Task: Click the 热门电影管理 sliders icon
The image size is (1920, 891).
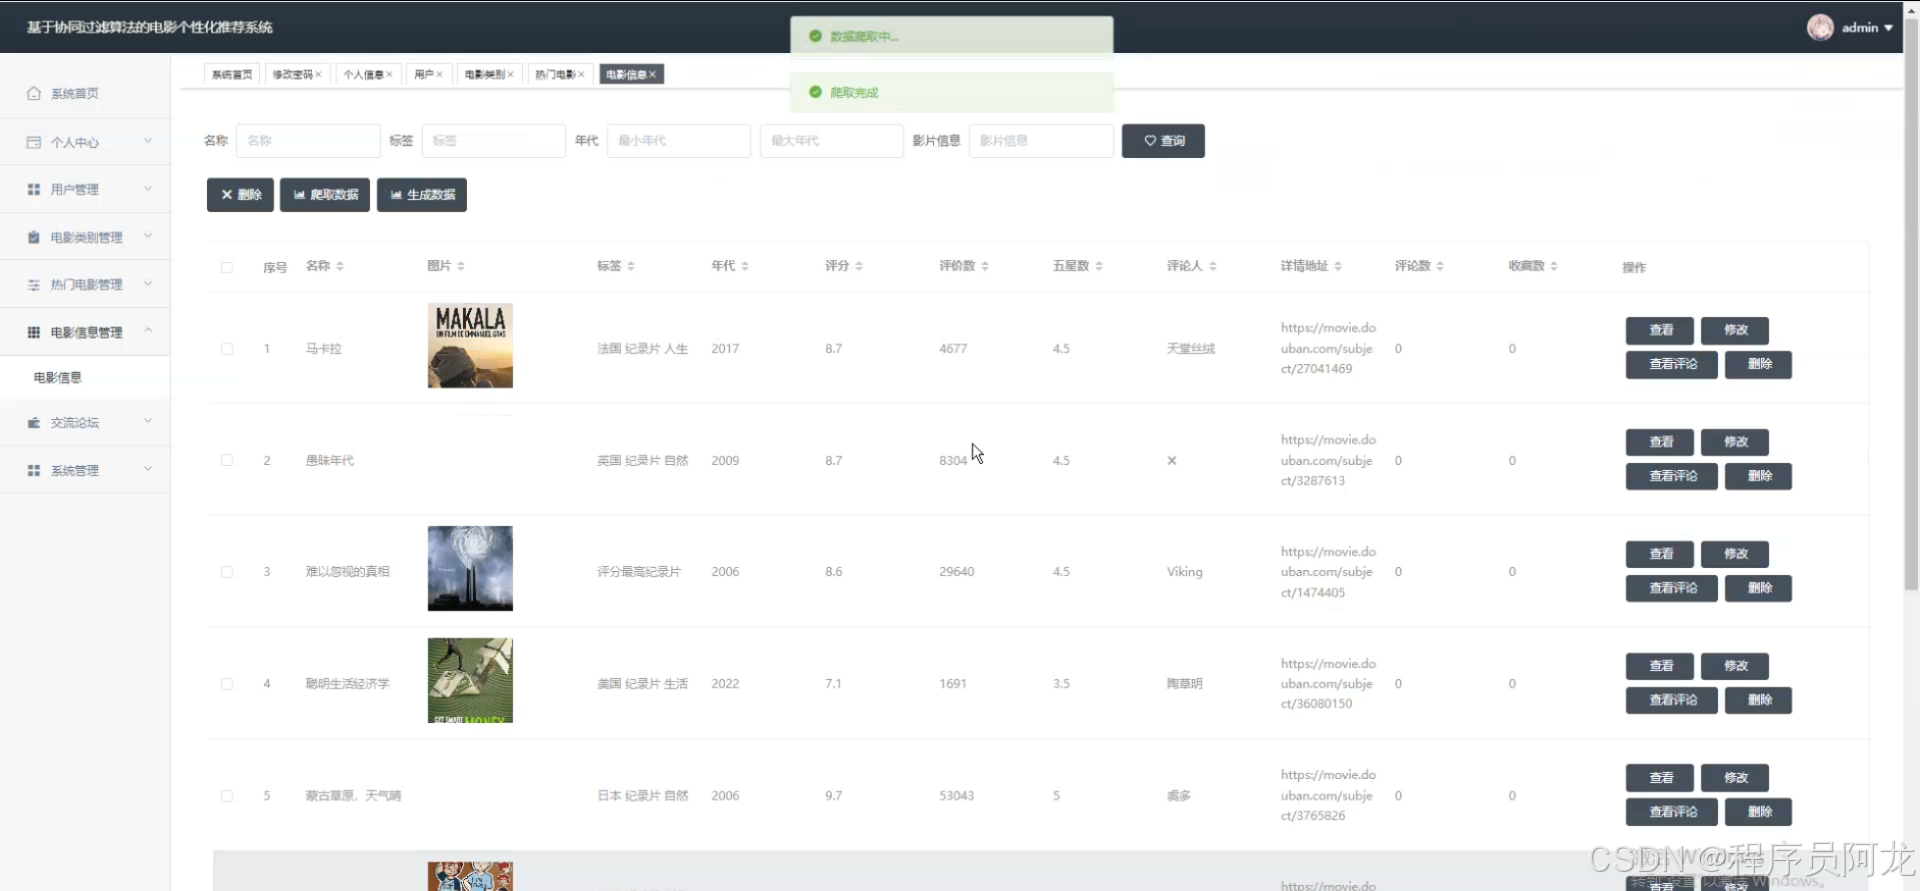Action: pos(33,284)
